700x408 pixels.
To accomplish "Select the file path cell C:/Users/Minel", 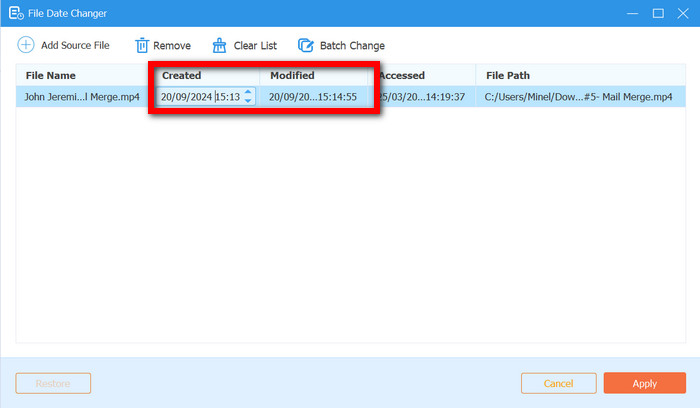I will click(580, 97).
